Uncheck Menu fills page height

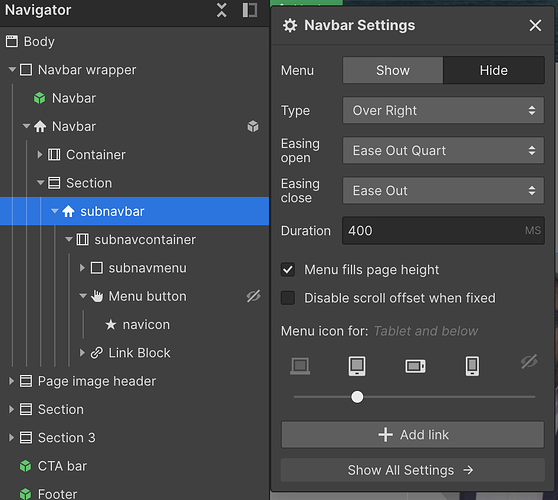pos(288,270)
